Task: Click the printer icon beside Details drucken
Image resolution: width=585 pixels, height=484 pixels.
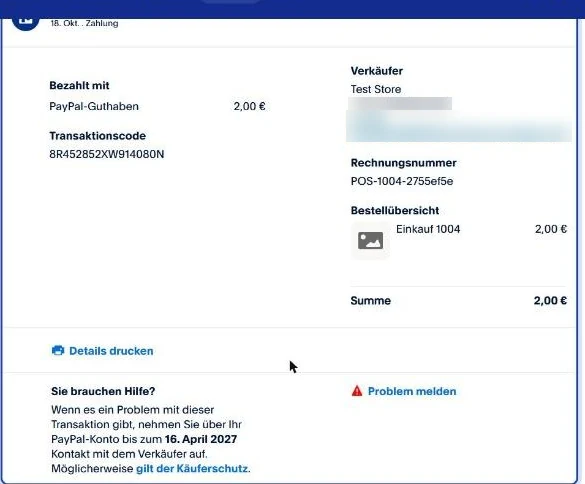Action: click(58, 350)
